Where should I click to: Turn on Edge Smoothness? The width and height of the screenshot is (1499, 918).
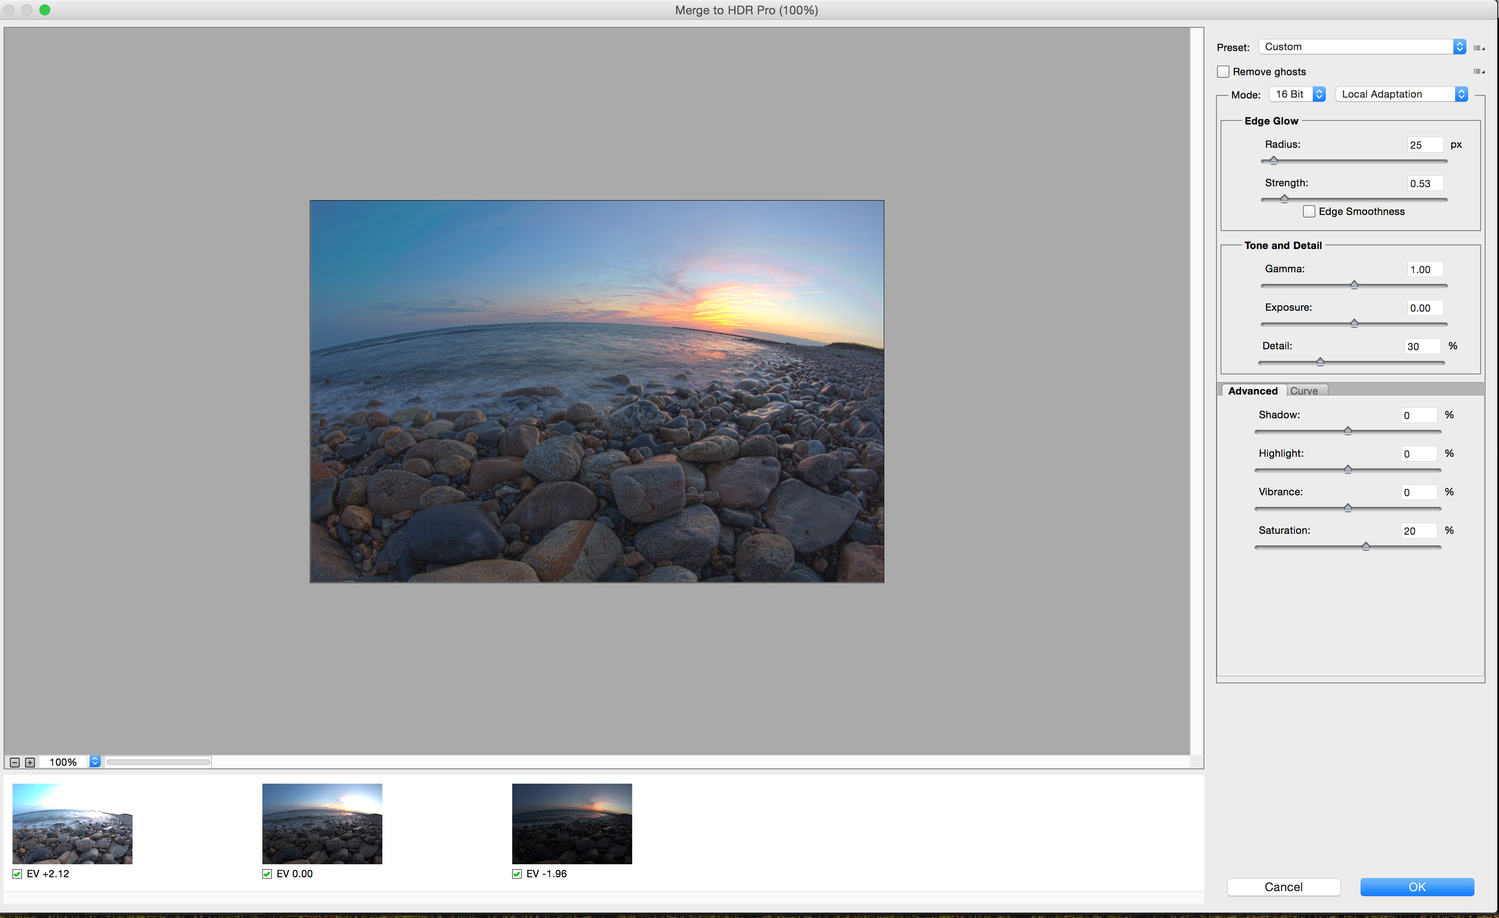pyautogui.click(x=1309, y=212)
